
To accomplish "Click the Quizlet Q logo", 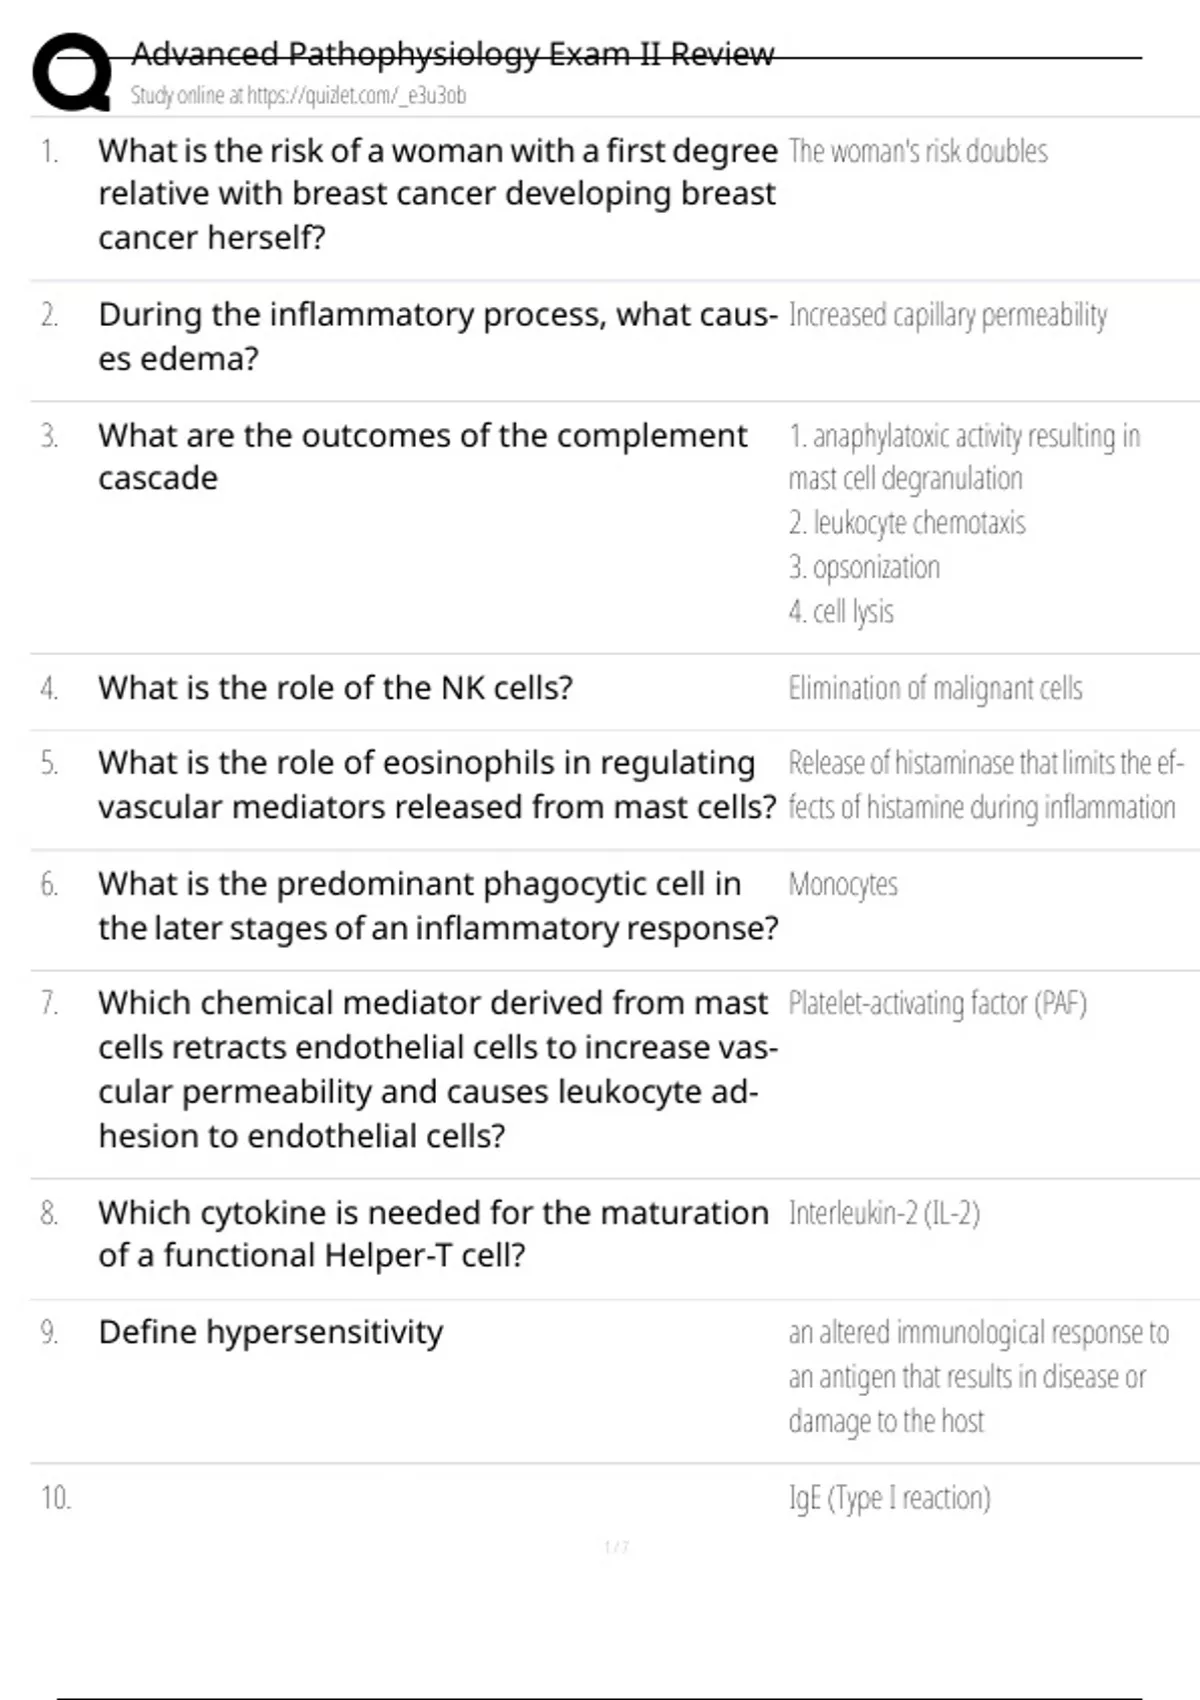I will [x=71, y=72].
